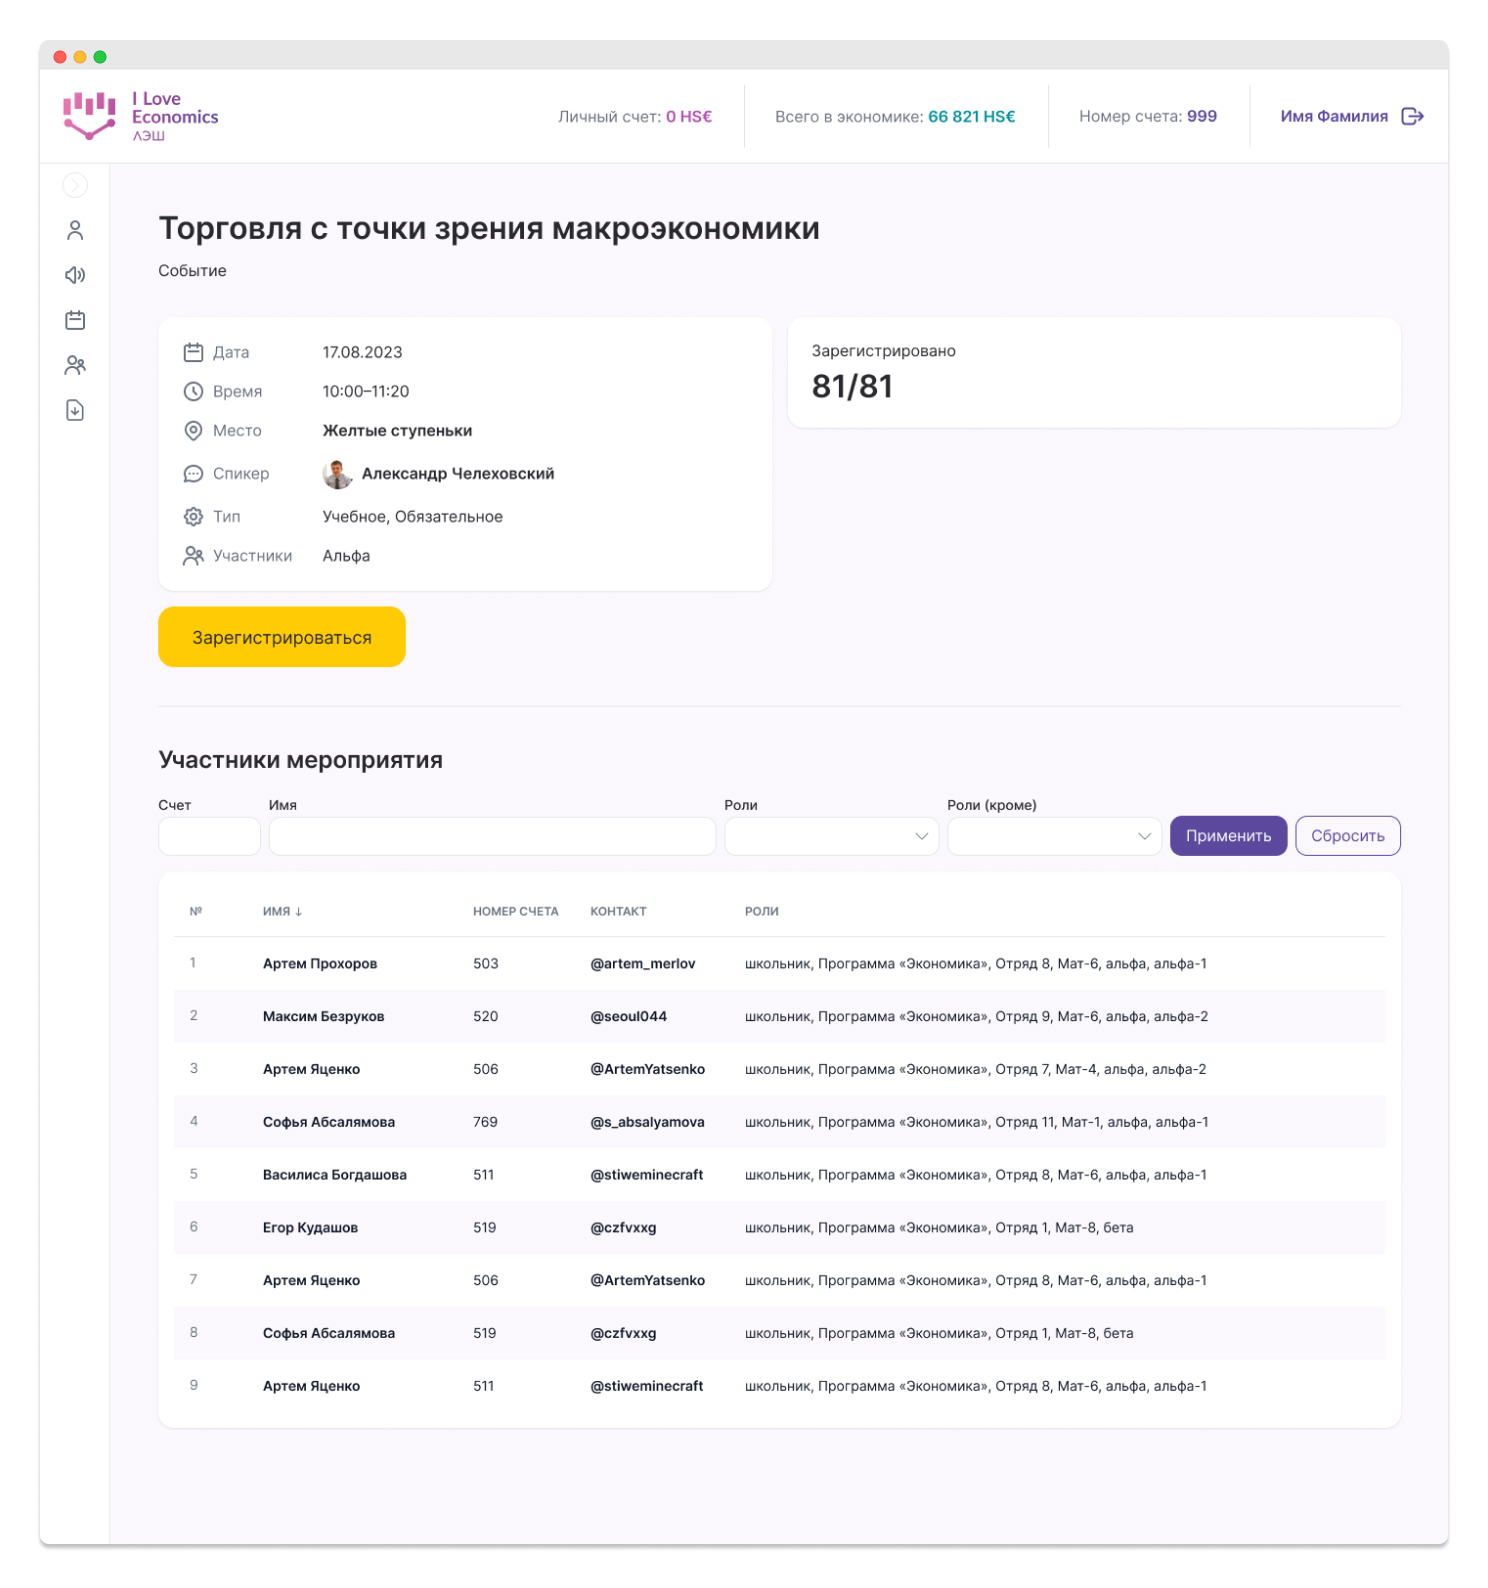Reset filters with the Сбросить button
The image size is (1488, 1588).
pos(1347,836)
